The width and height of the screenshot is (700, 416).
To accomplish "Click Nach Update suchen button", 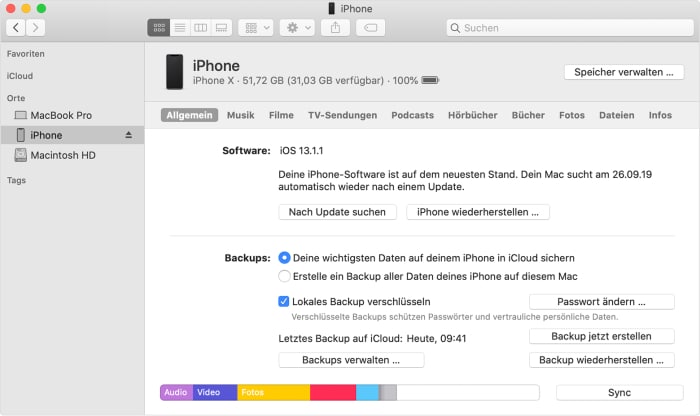I will pos(338,212).
